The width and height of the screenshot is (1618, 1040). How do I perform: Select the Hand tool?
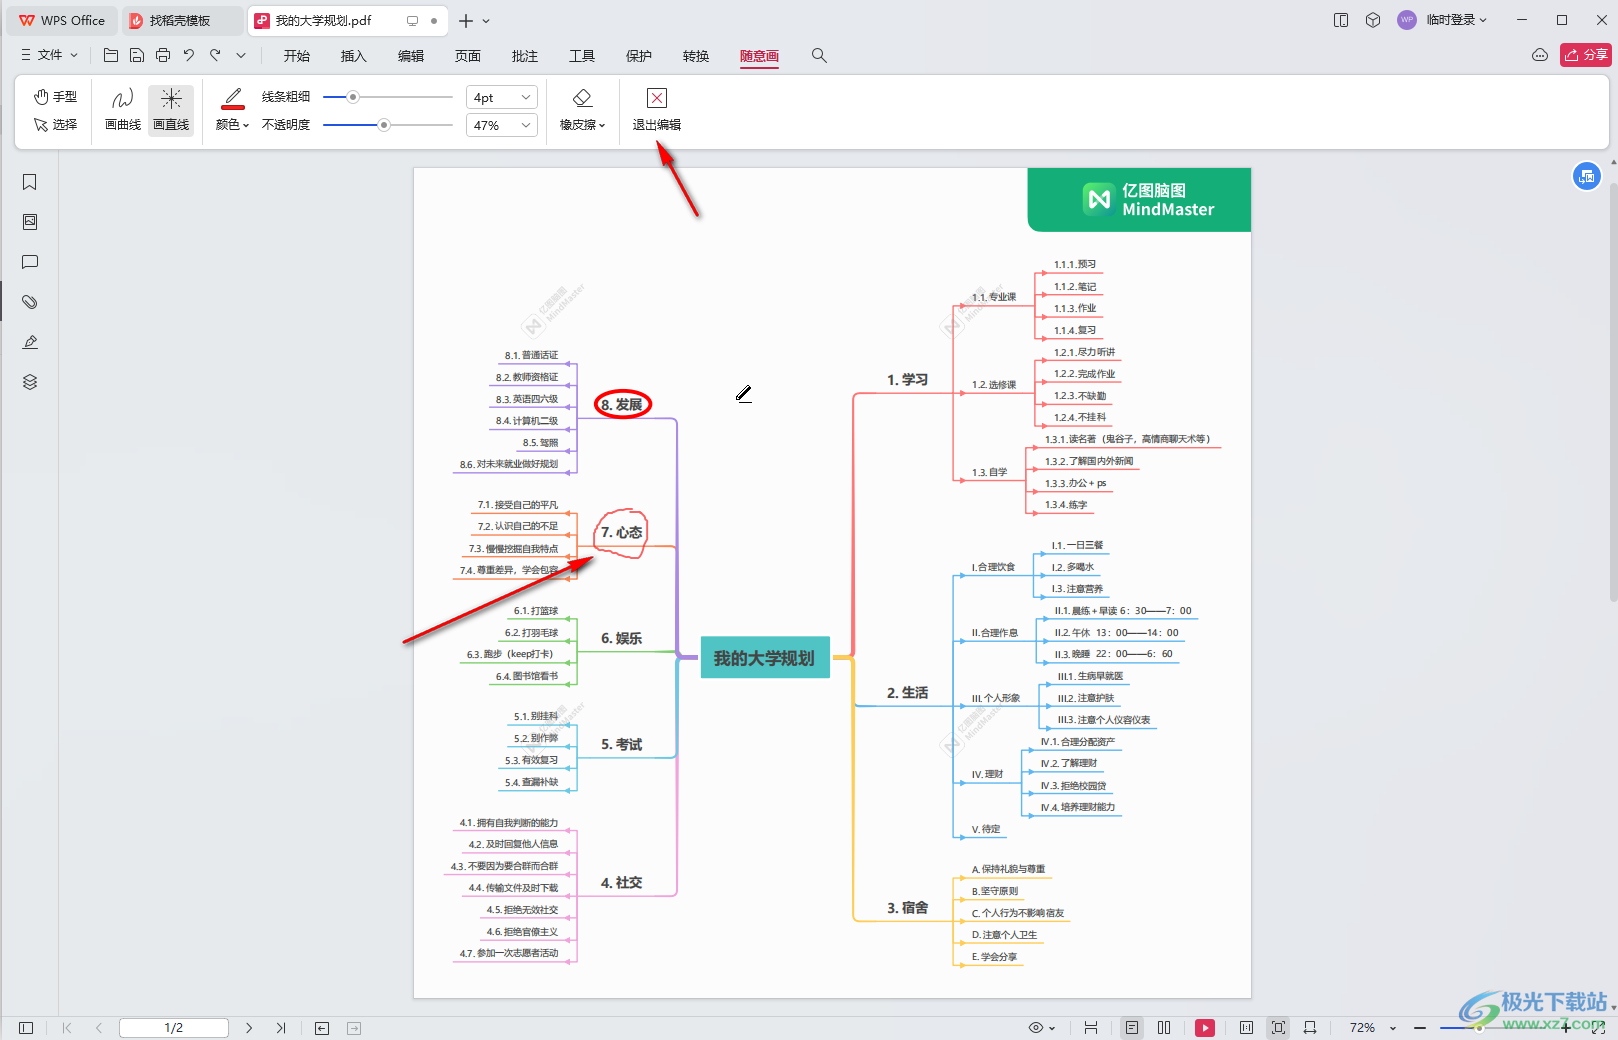(55, 97)
